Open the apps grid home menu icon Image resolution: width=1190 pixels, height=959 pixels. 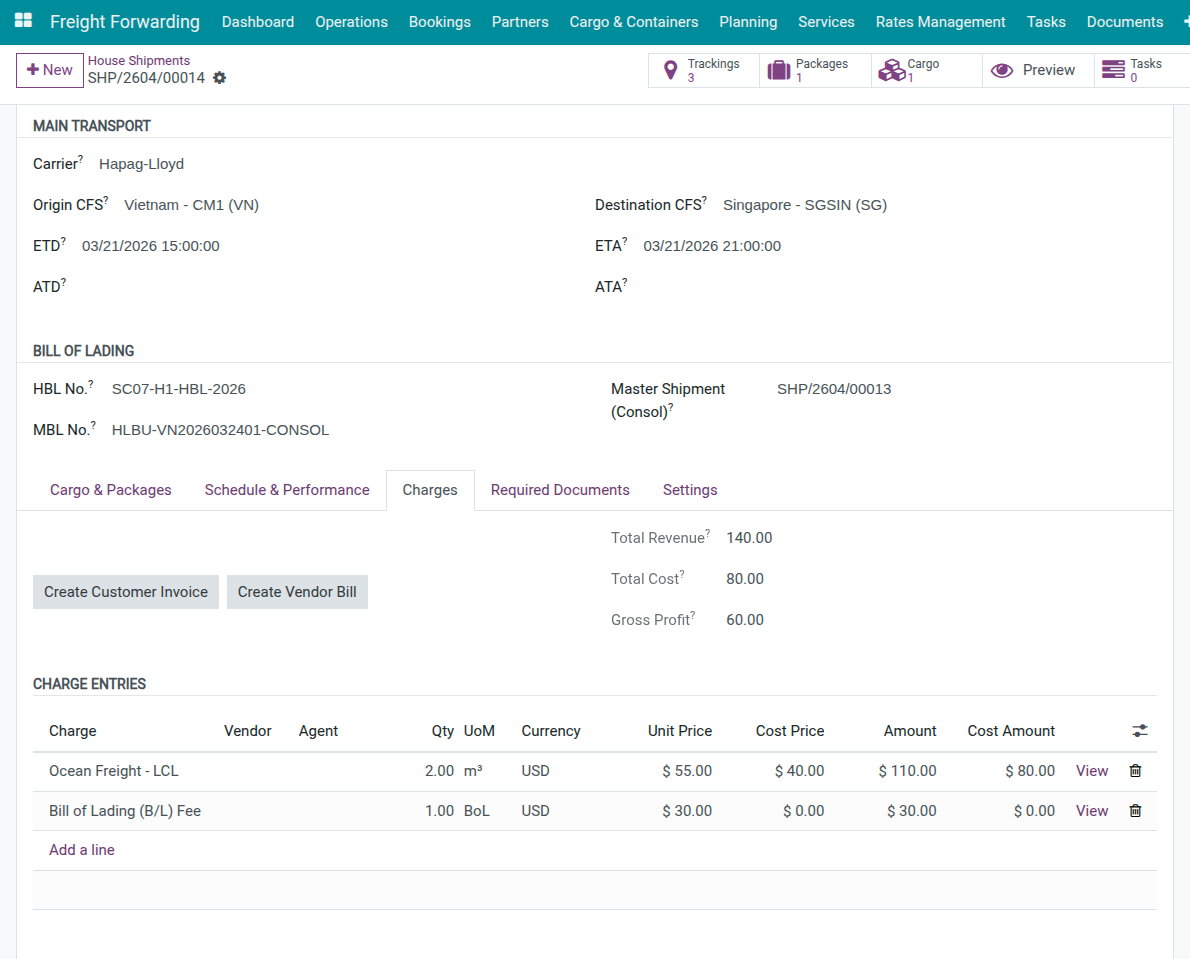pos(23,21)
